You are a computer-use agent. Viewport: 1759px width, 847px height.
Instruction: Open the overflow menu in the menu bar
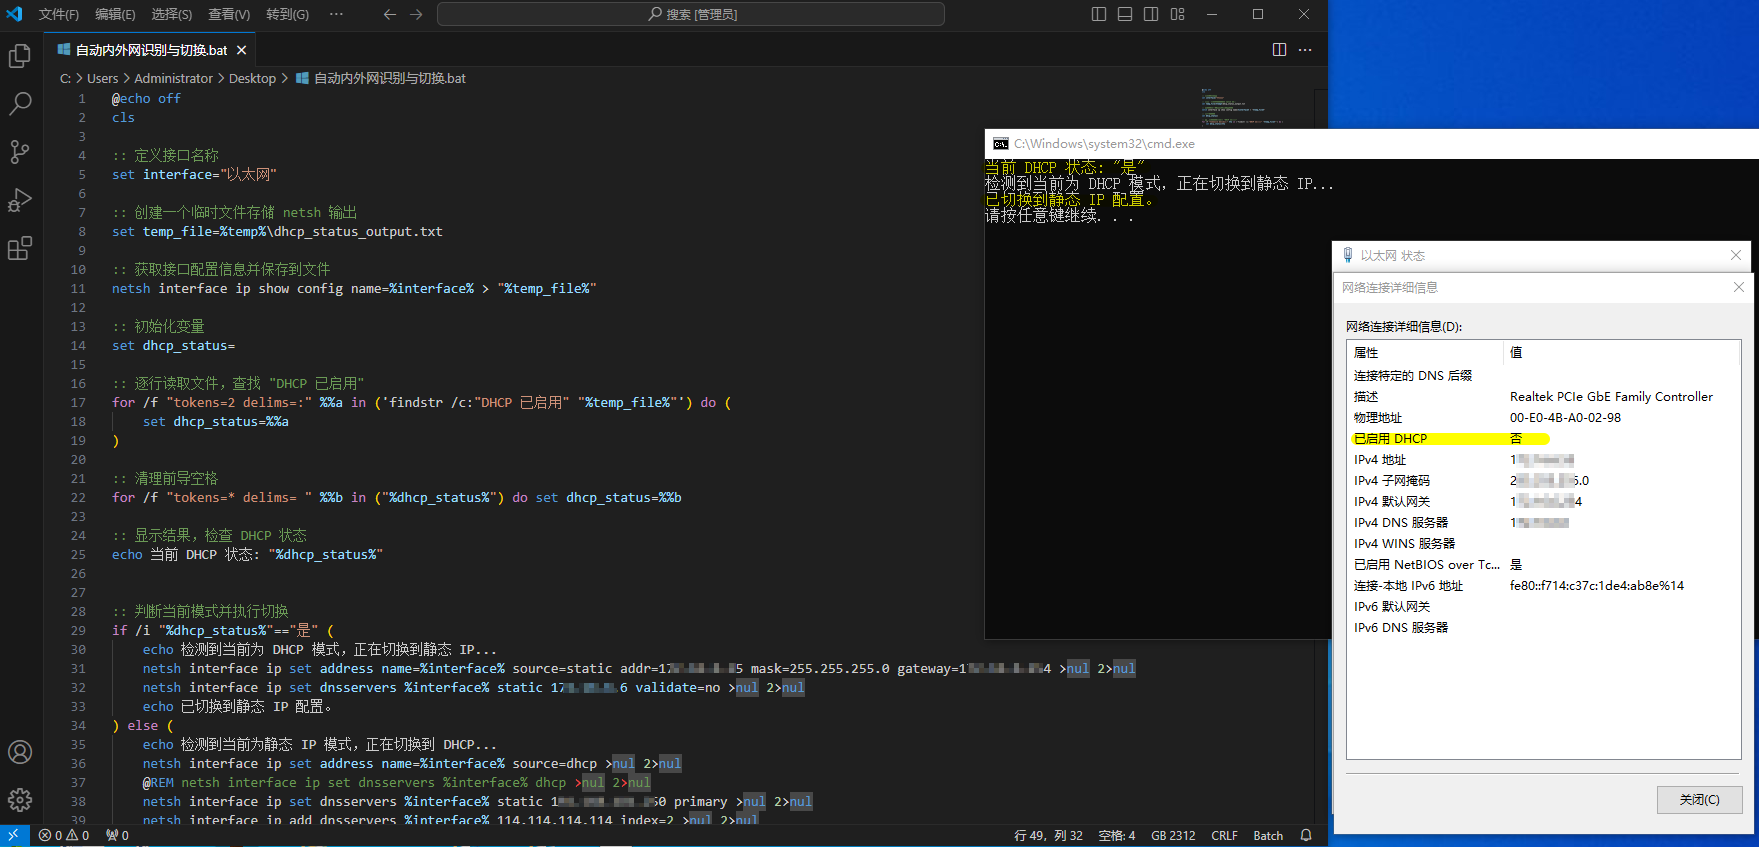[336, 14]
